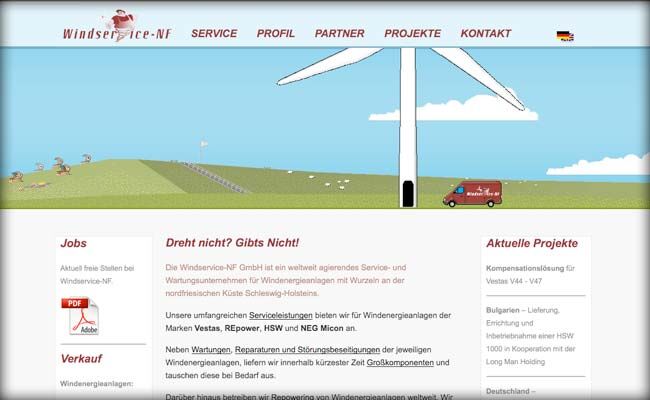This screenshot has height=400, width=650.
Task: Navigate to the PROJEKTE section
Action: [x=412, y=33]
